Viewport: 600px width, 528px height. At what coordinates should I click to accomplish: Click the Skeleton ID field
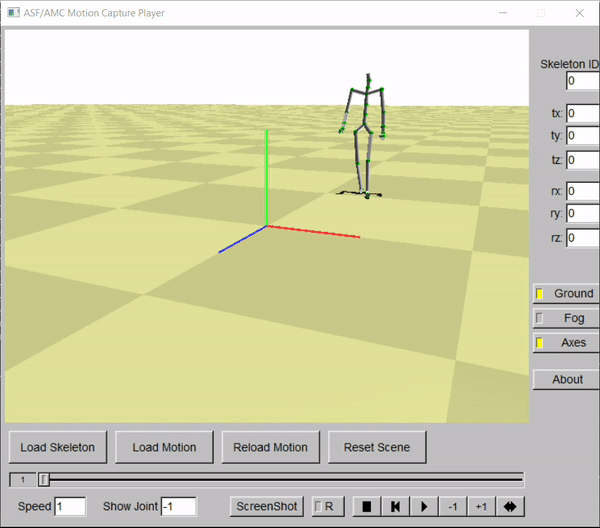[582, 81]
